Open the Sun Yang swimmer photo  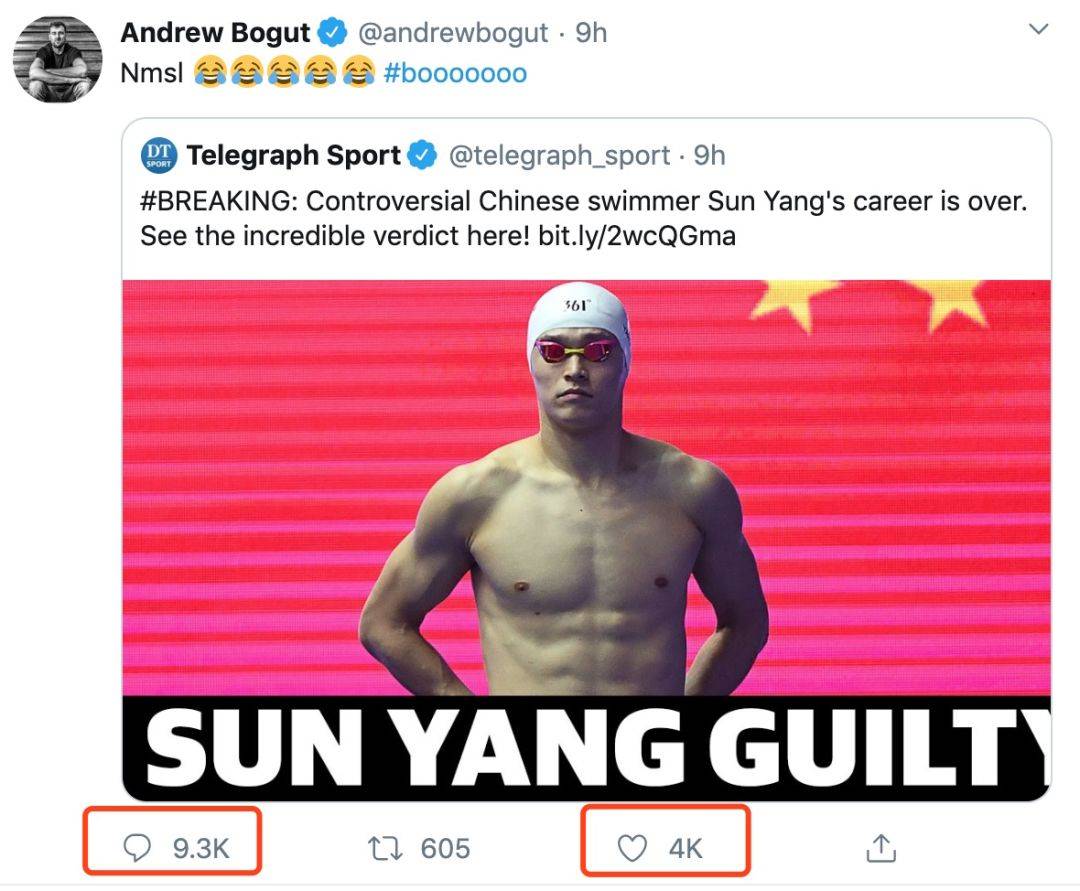[x=586, y=488]
